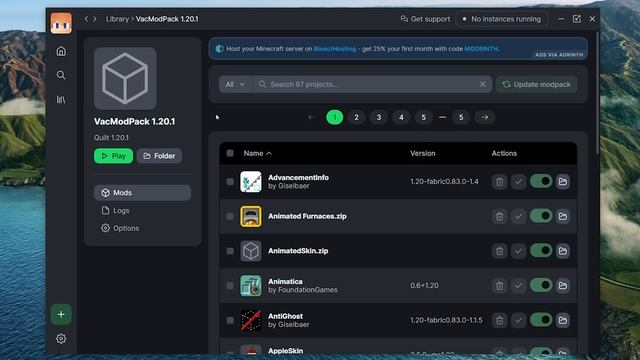Go to page 4 of mods
The height and width of the screenshot is (360, 640).
point(401,118)
